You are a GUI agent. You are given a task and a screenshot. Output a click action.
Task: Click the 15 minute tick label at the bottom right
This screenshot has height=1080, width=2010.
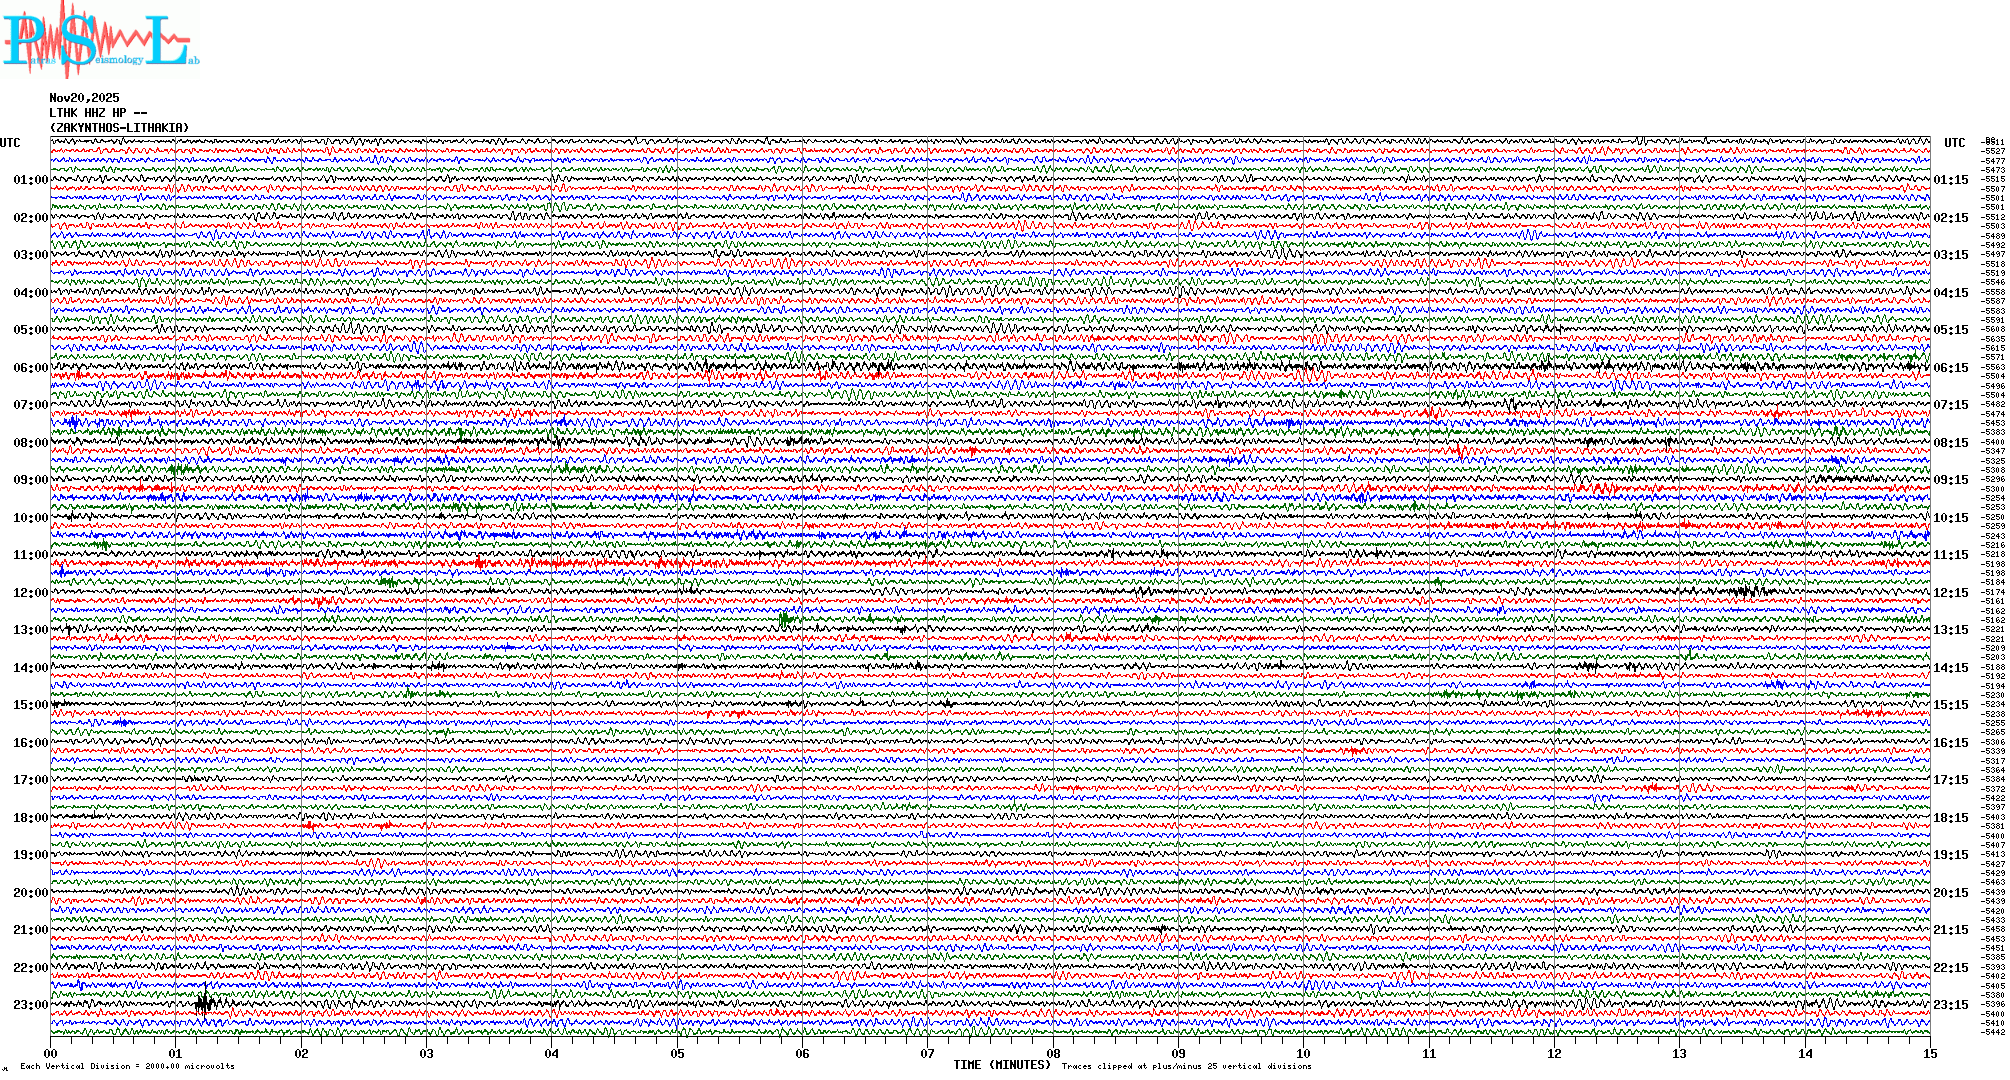click(x=1929, y=1054)
